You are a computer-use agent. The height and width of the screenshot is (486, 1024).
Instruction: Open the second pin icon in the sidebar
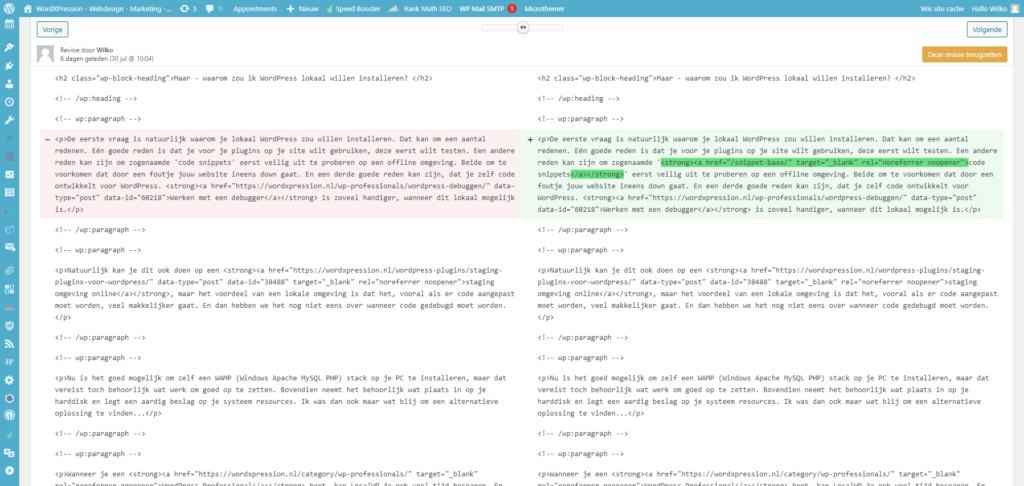(x=9, y=66)
